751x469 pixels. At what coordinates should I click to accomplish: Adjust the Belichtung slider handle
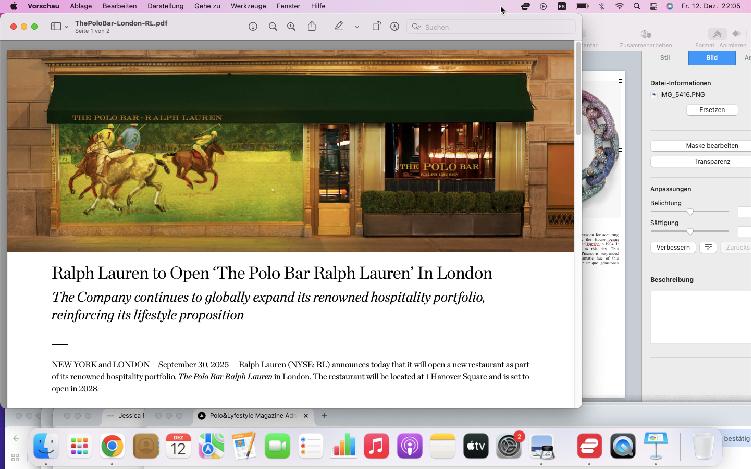click(690, 211)
